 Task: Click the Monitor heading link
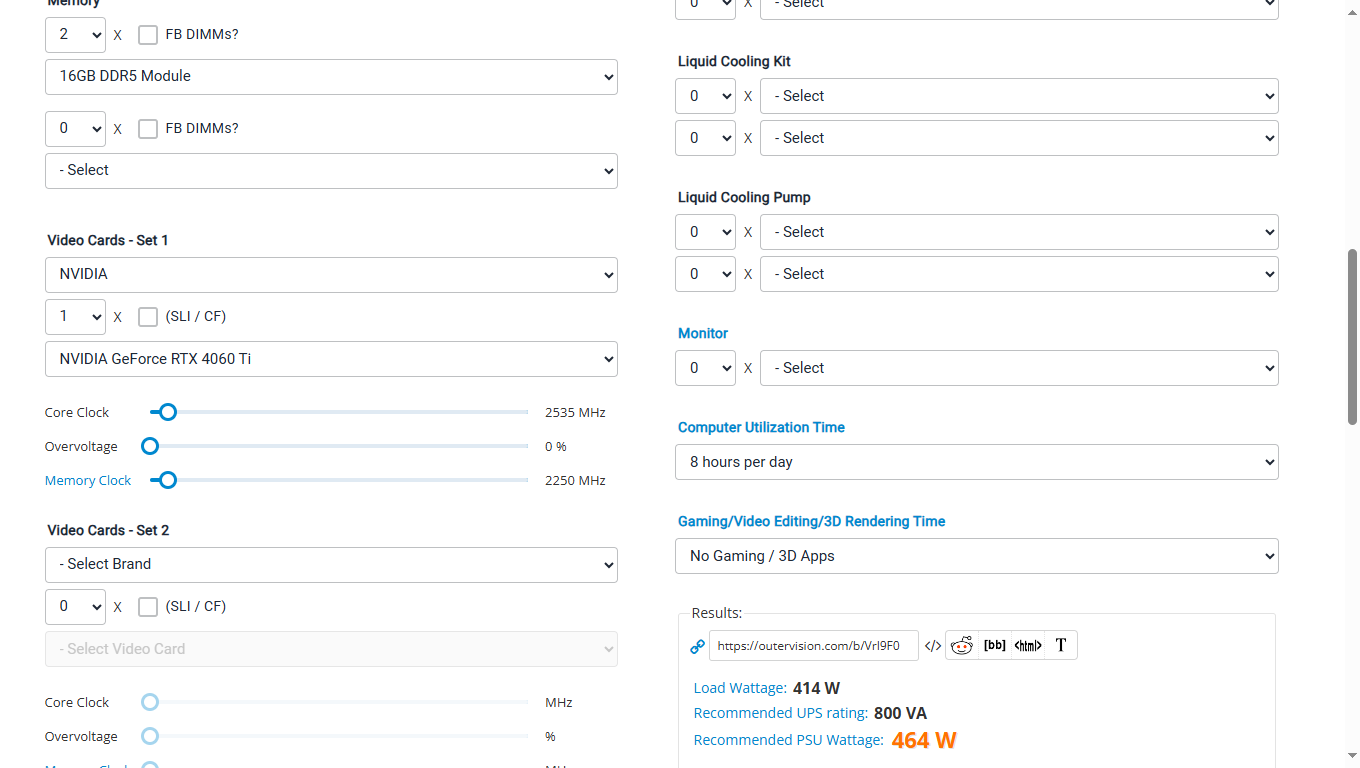pyautogui.click(x=703, y=334)
